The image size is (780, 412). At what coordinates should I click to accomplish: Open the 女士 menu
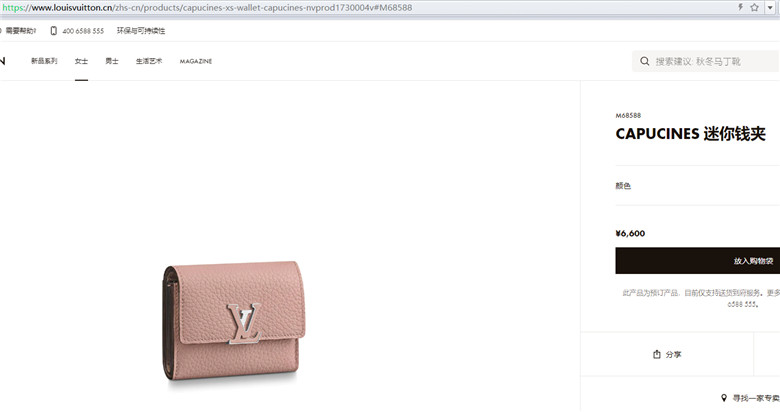click(81, 61)
